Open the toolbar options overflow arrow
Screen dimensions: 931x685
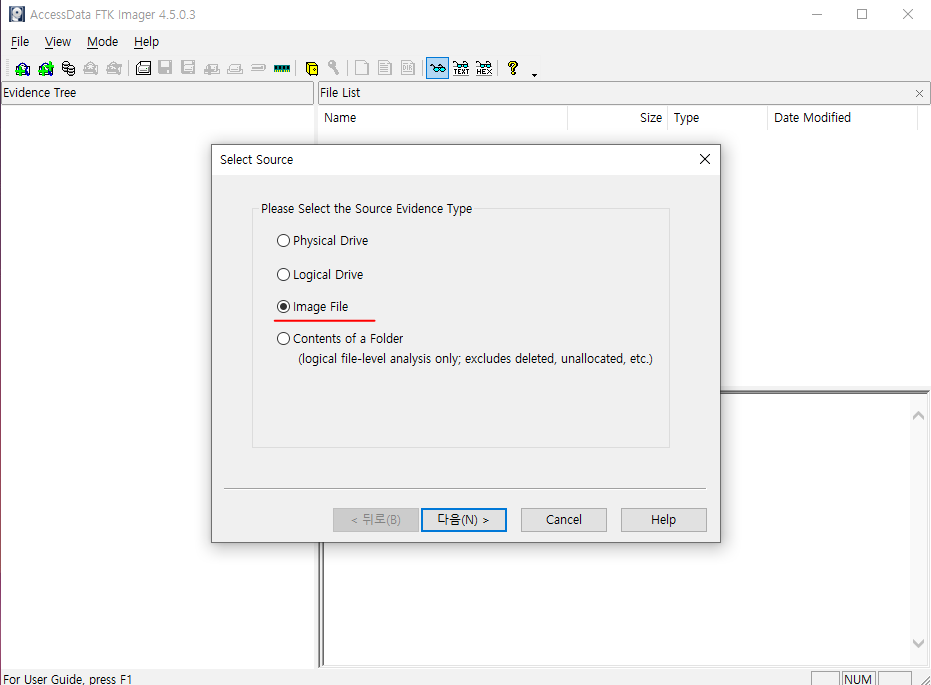[x=534, y=75]
